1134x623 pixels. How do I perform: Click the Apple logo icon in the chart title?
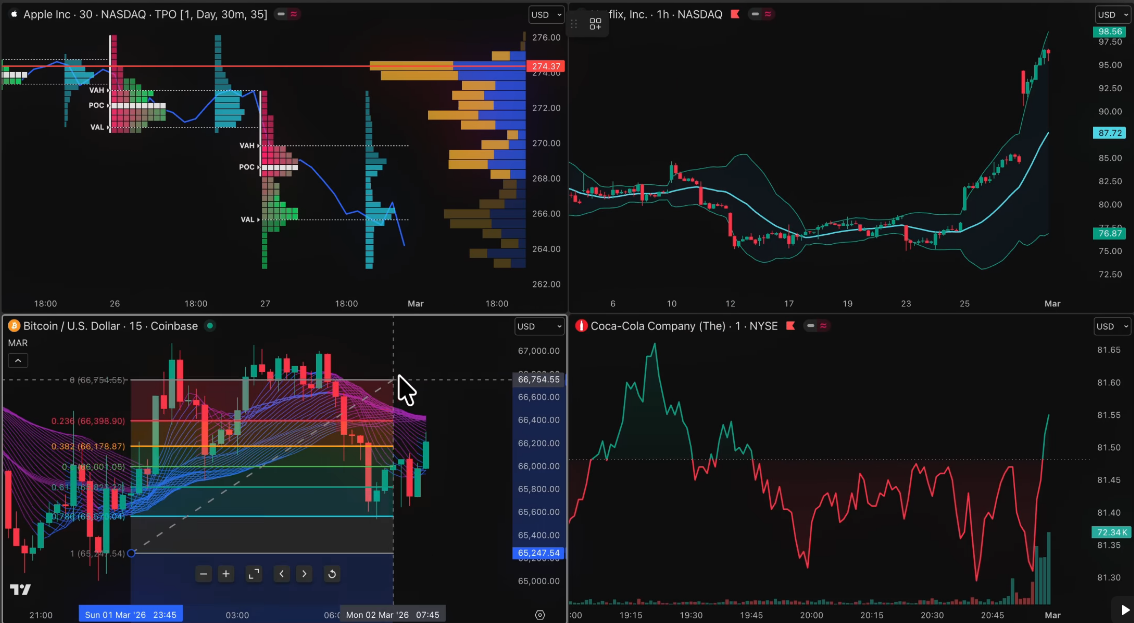pyautogui.click(x=13, y=14)
